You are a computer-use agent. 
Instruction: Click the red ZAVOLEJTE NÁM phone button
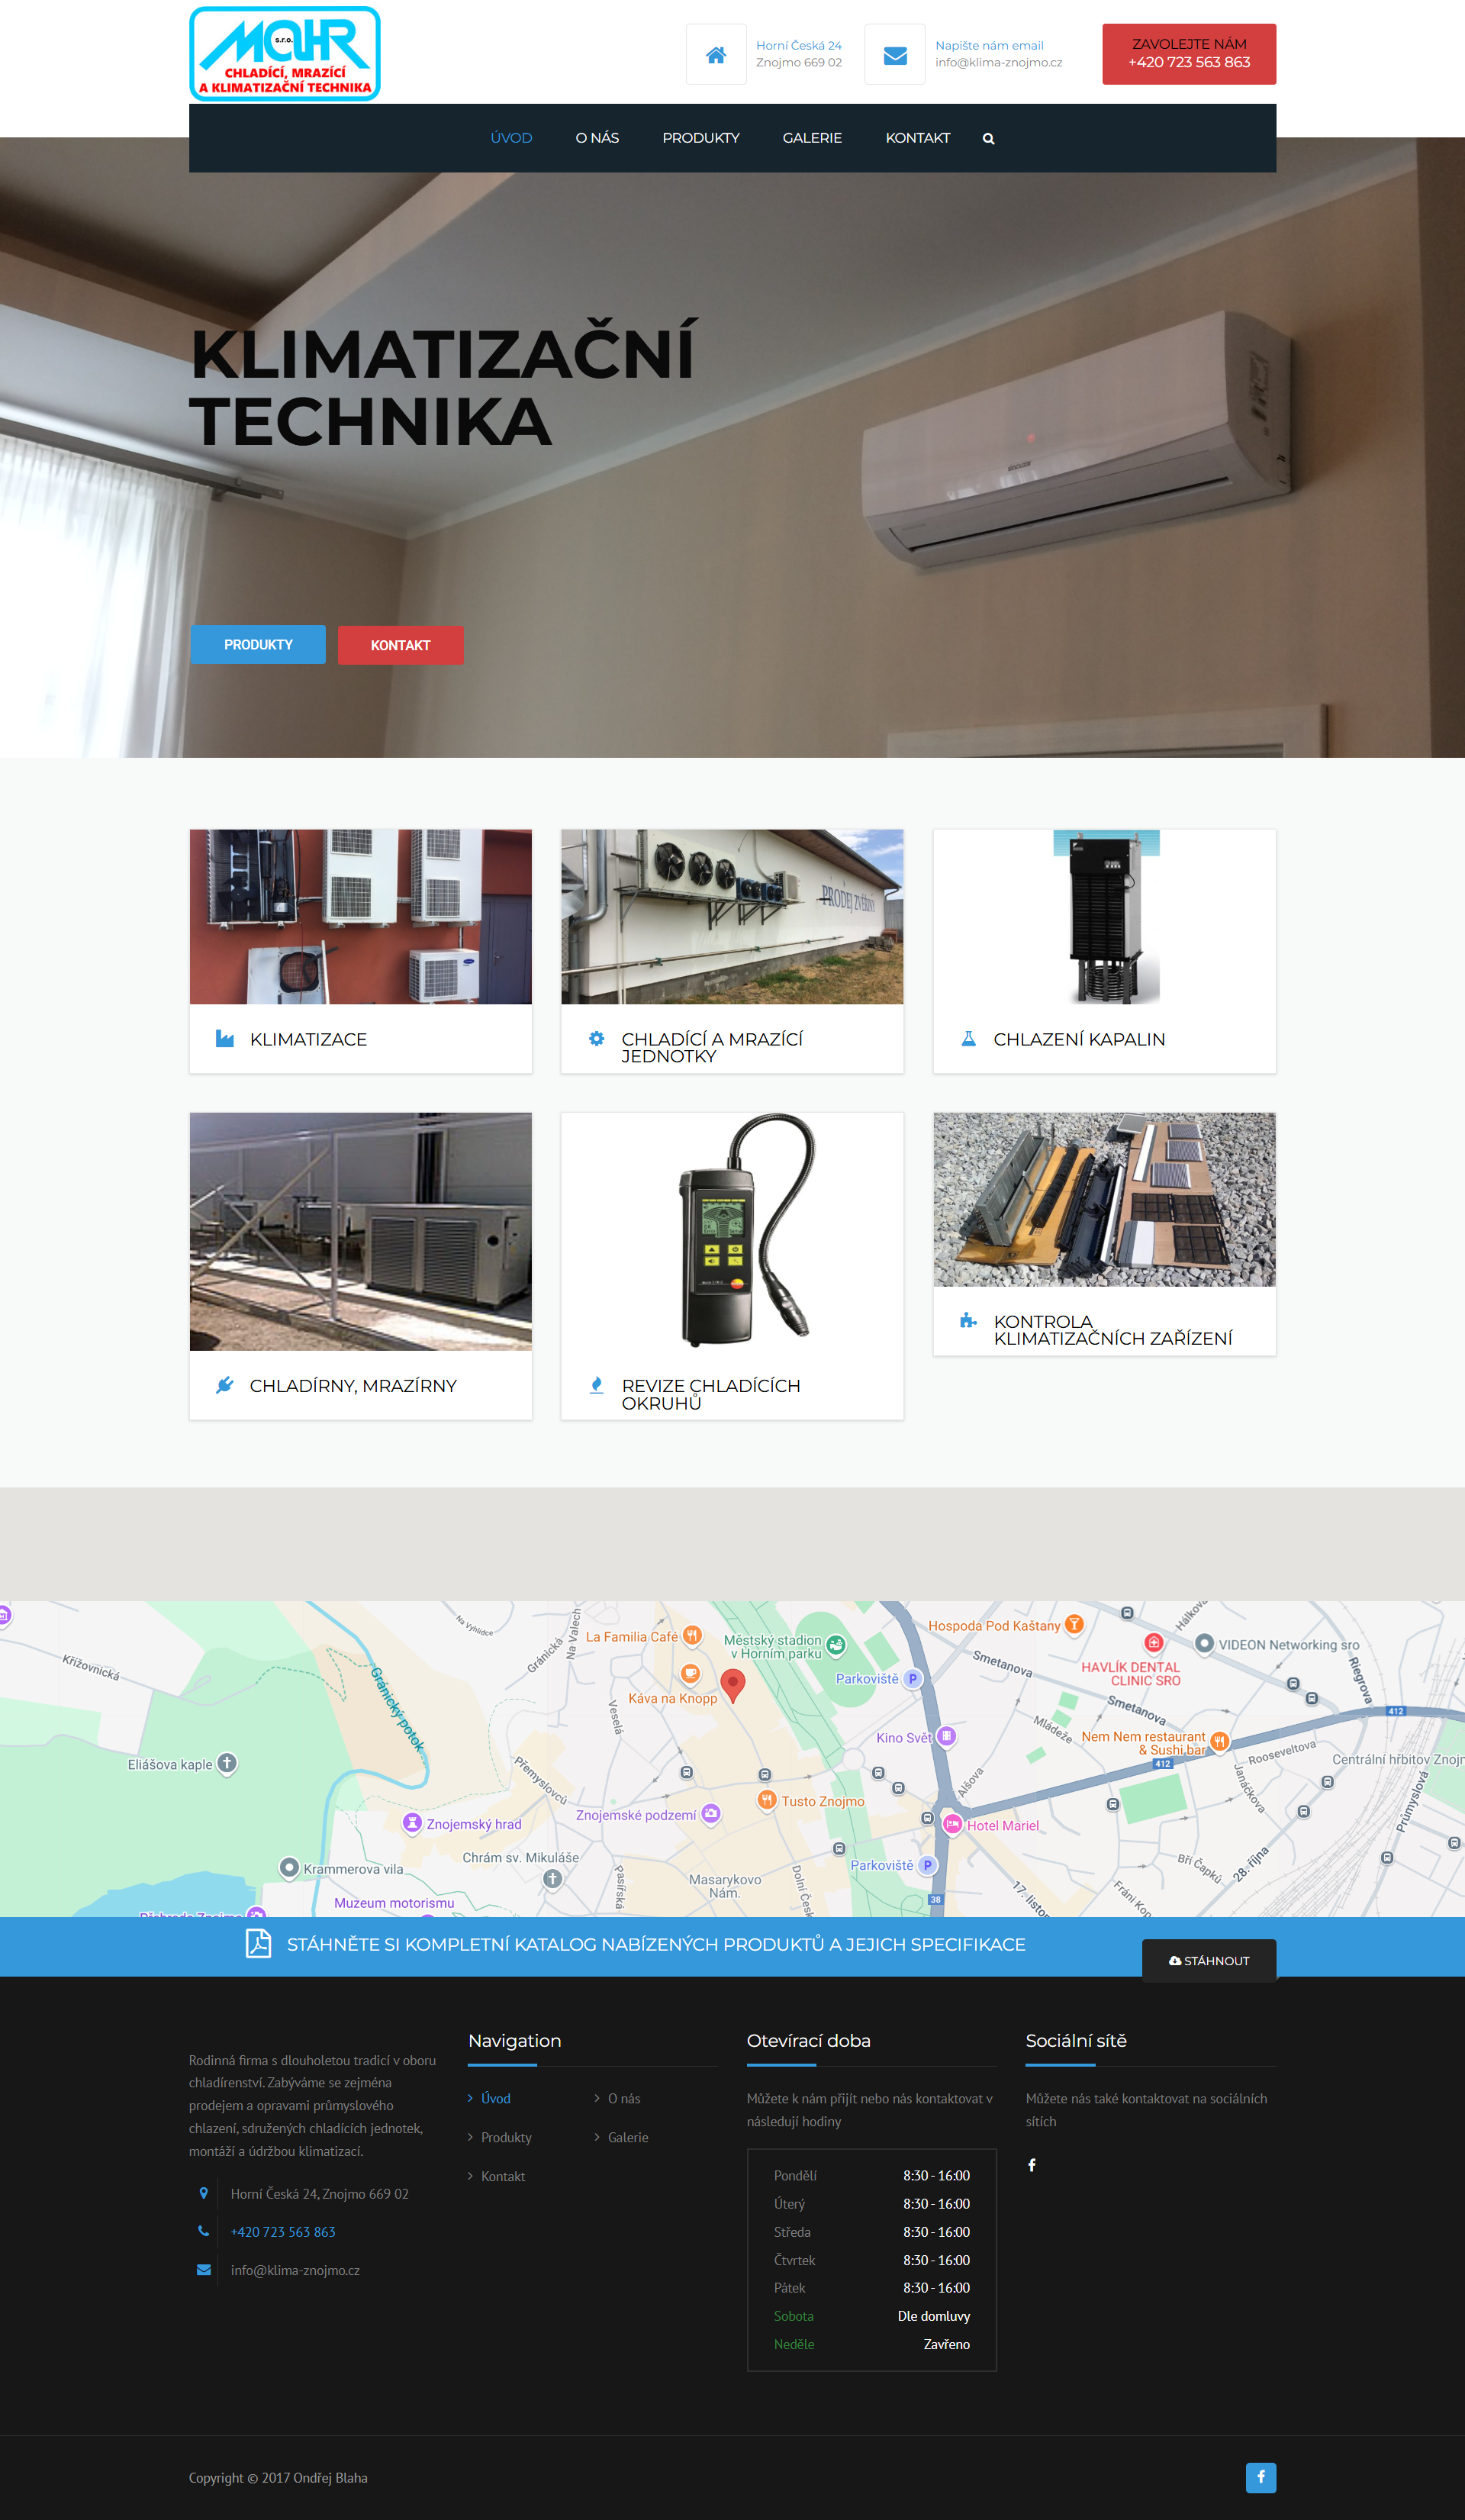(1188, 54)
